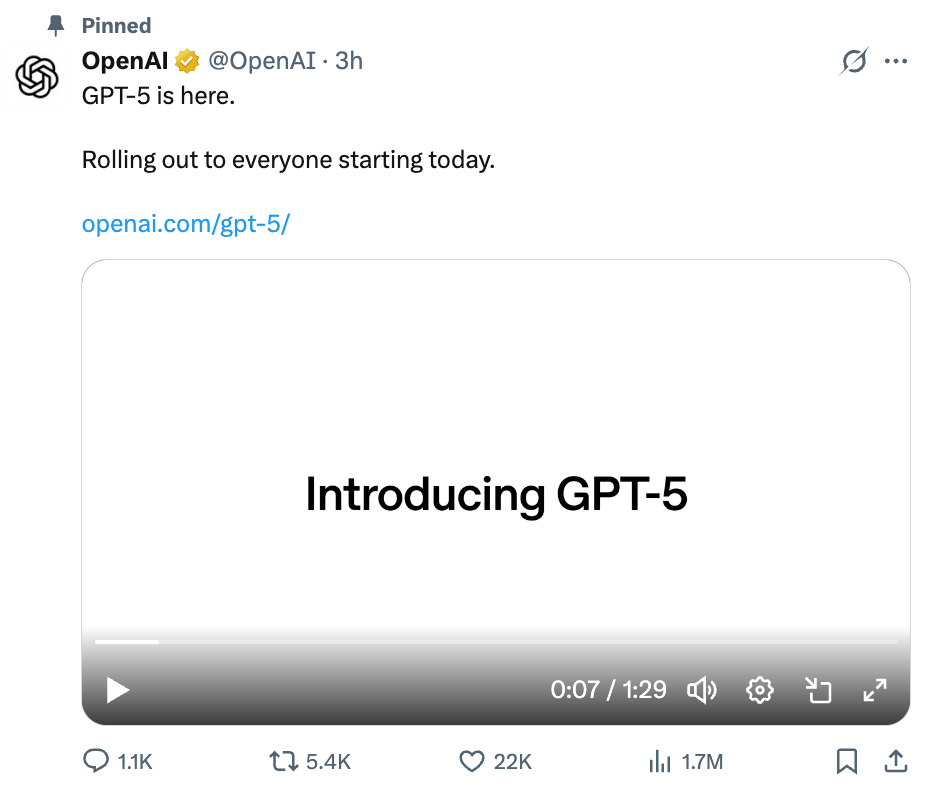Bookmark the GPT-5 post
The image size is (930, 796).
coord(846,762)
